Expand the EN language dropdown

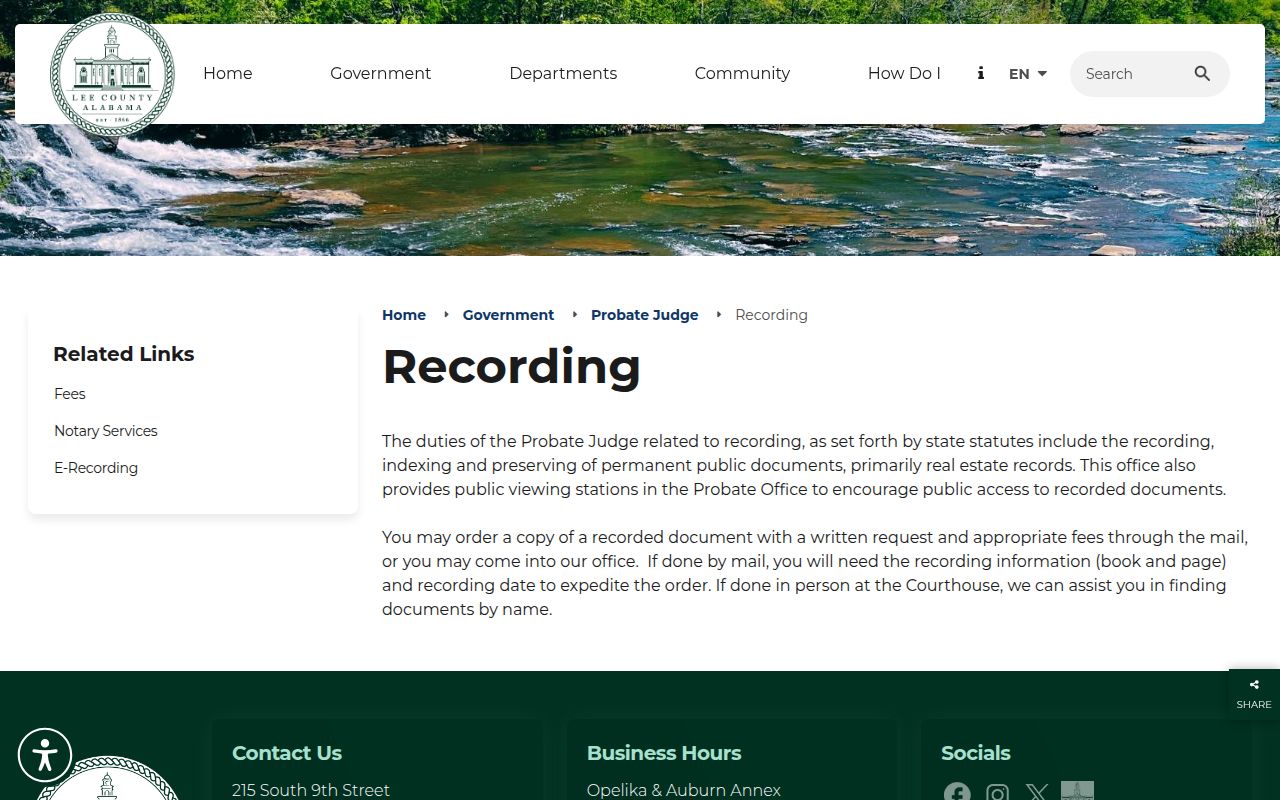coord(1028,74)
